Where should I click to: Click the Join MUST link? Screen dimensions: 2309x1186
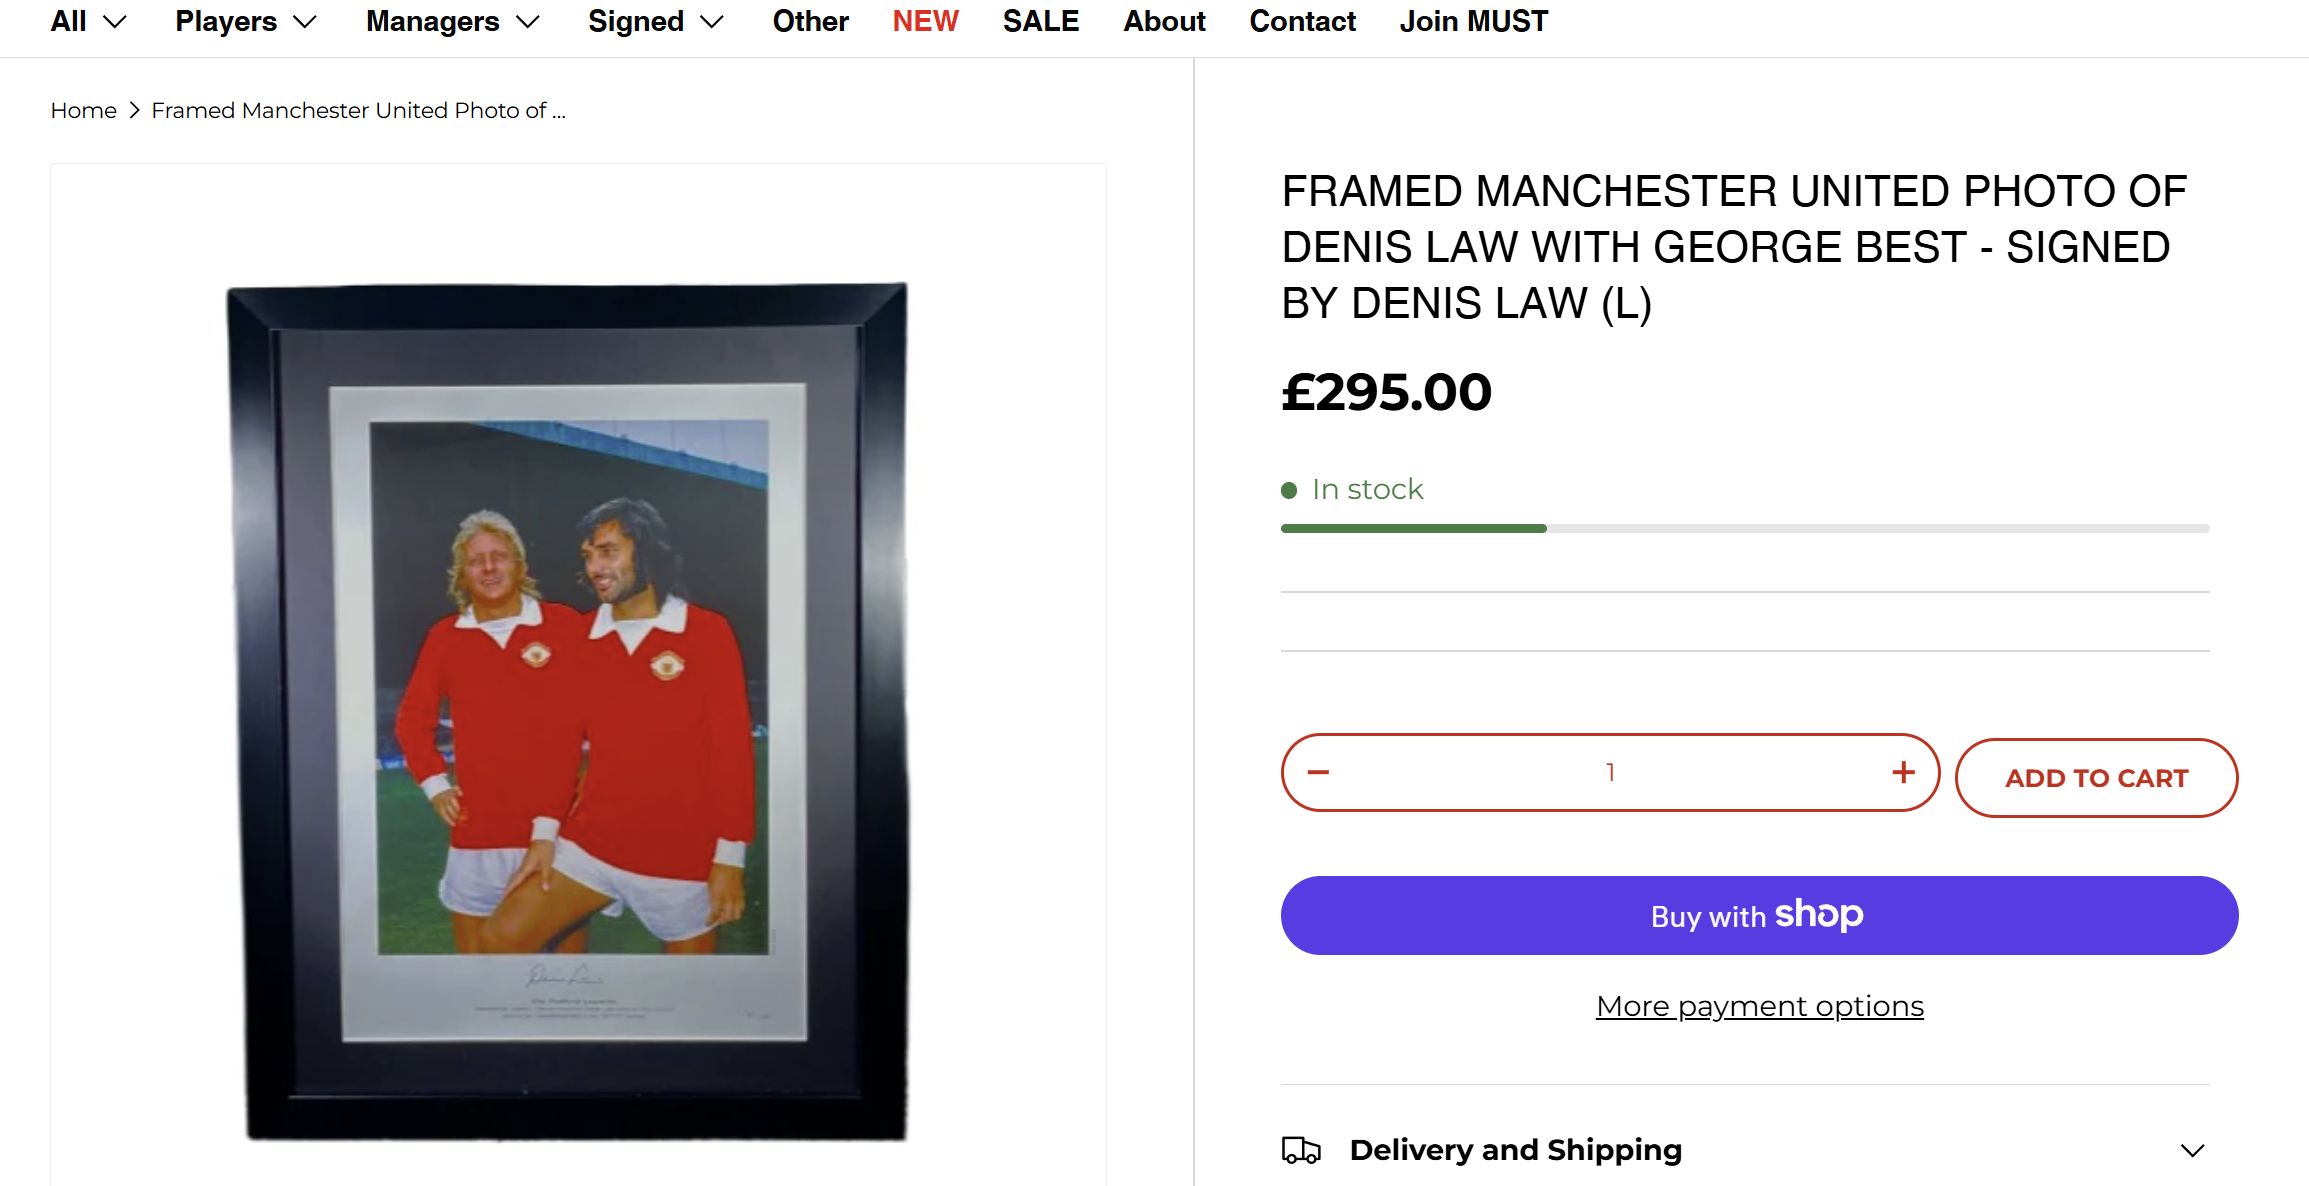point(1473,21)
